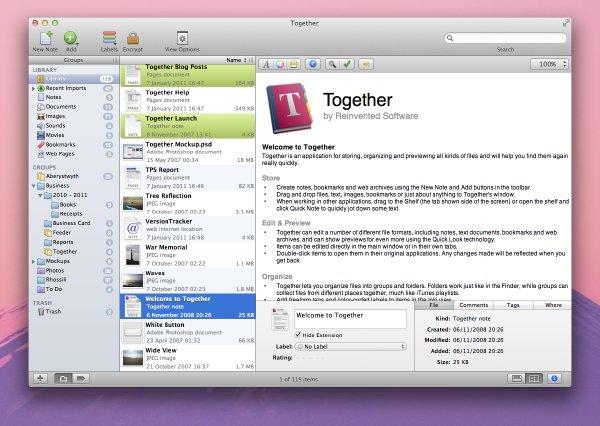Click the yellow highlight icon in editor bar
600x426 pixels.
tap(366, 64)
